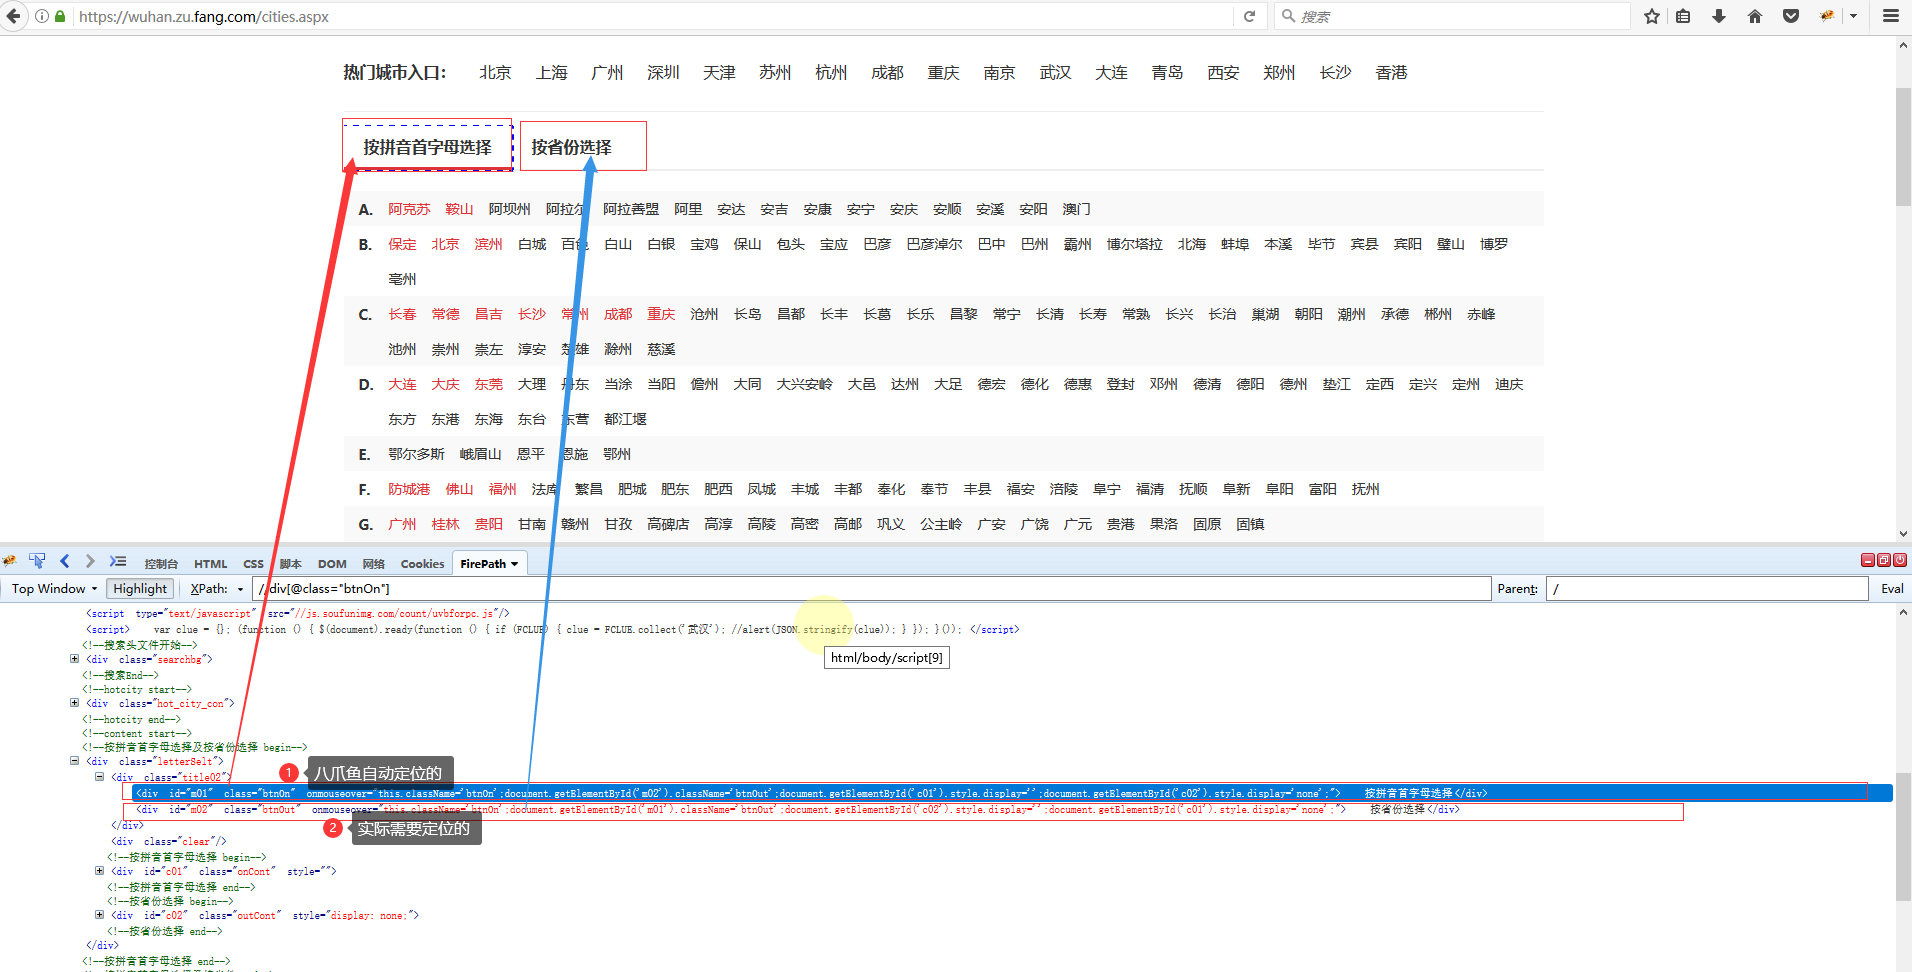1912x972 pixels.
Task: Collapse the div class title02 node
Action: pos(99,776)
